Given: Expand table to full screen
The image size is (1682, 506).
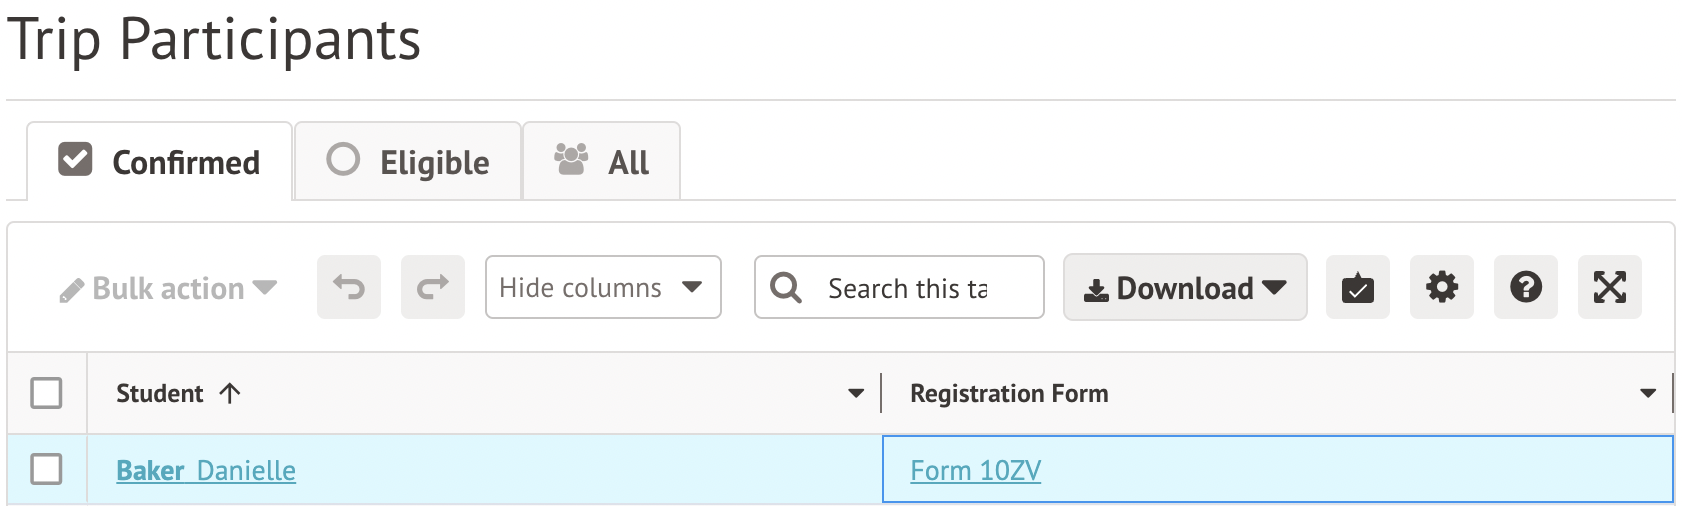Looking at the screenshot, I should pos(1609,288).
